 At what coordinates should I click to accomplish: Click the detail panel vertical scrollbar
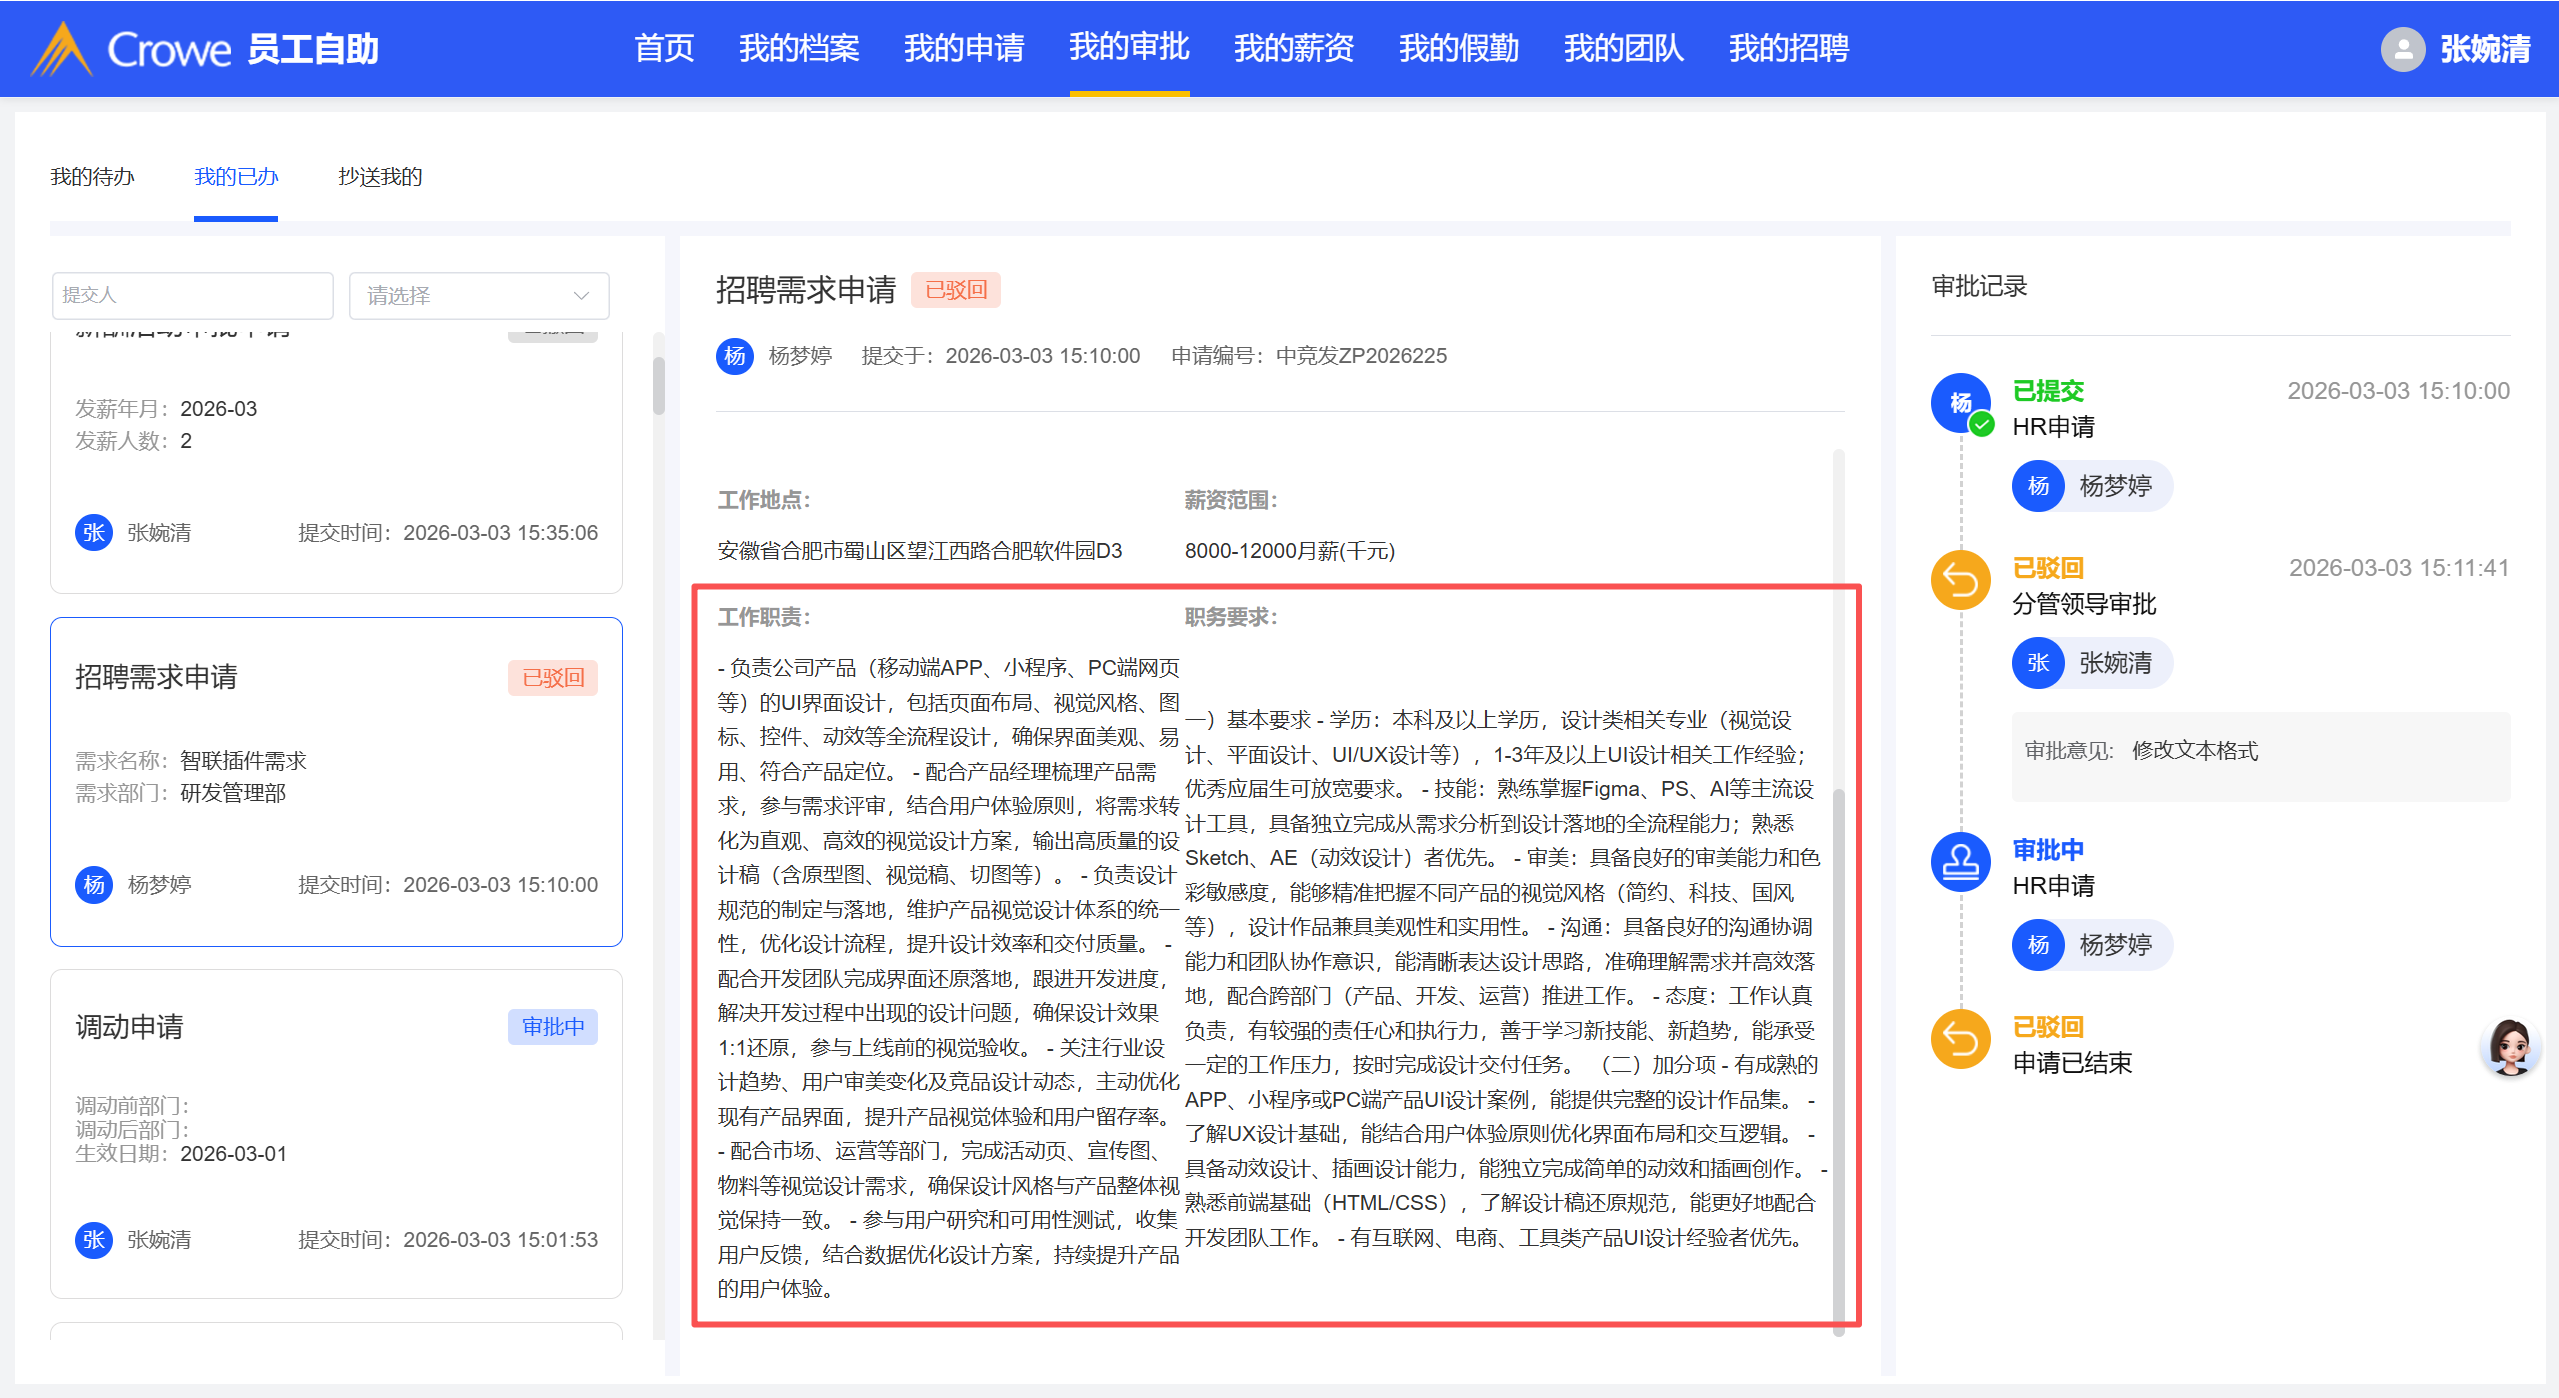1838,1060
